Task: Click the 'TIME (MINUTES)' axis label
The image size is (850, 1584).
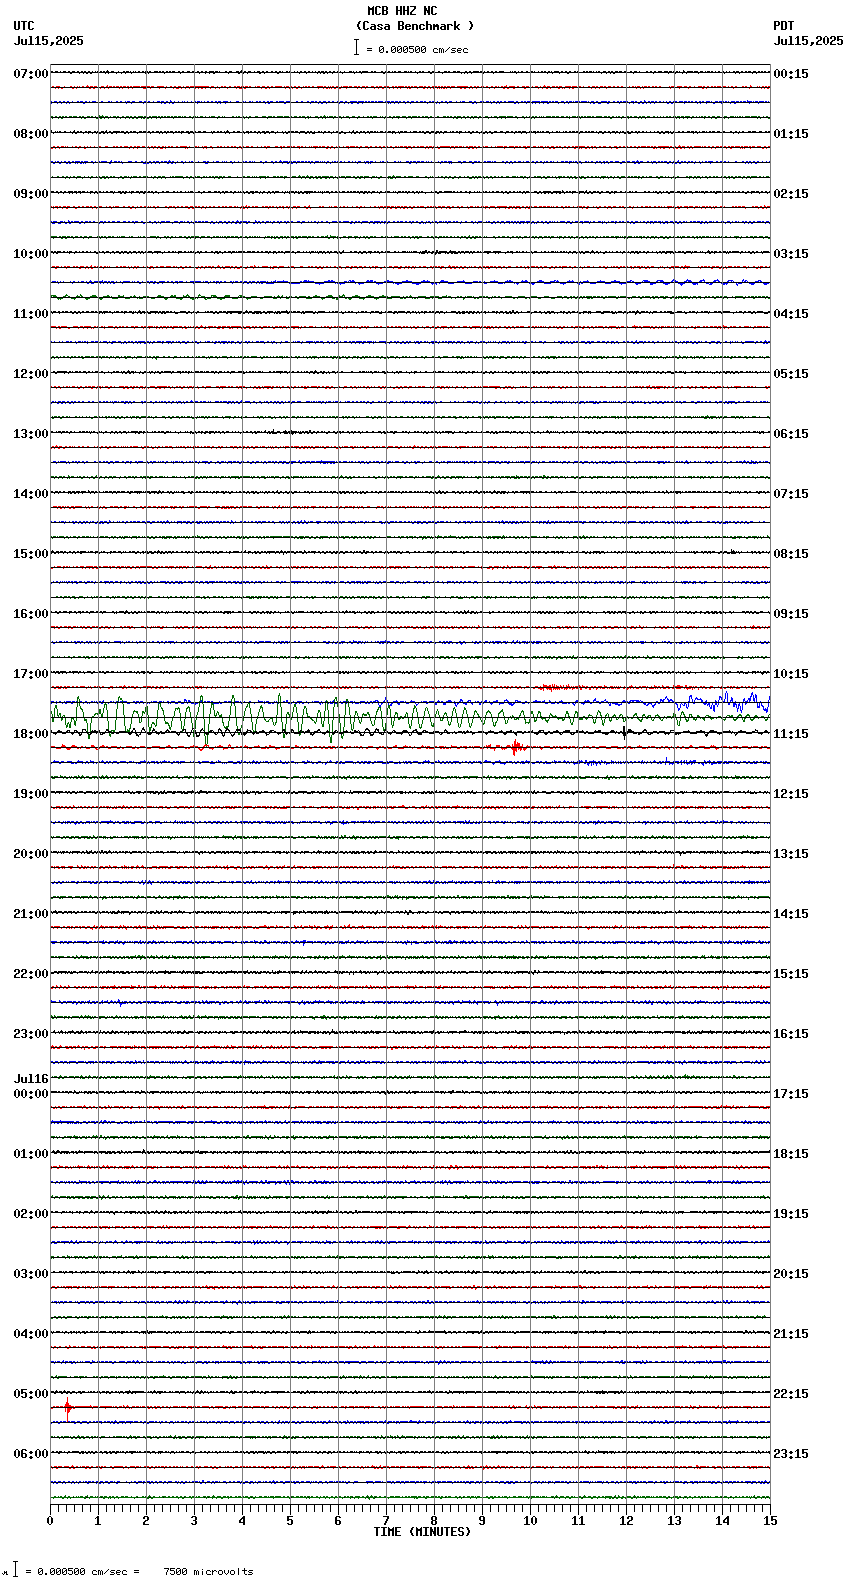Action: pyautogui.click(x=422, y=1532)
